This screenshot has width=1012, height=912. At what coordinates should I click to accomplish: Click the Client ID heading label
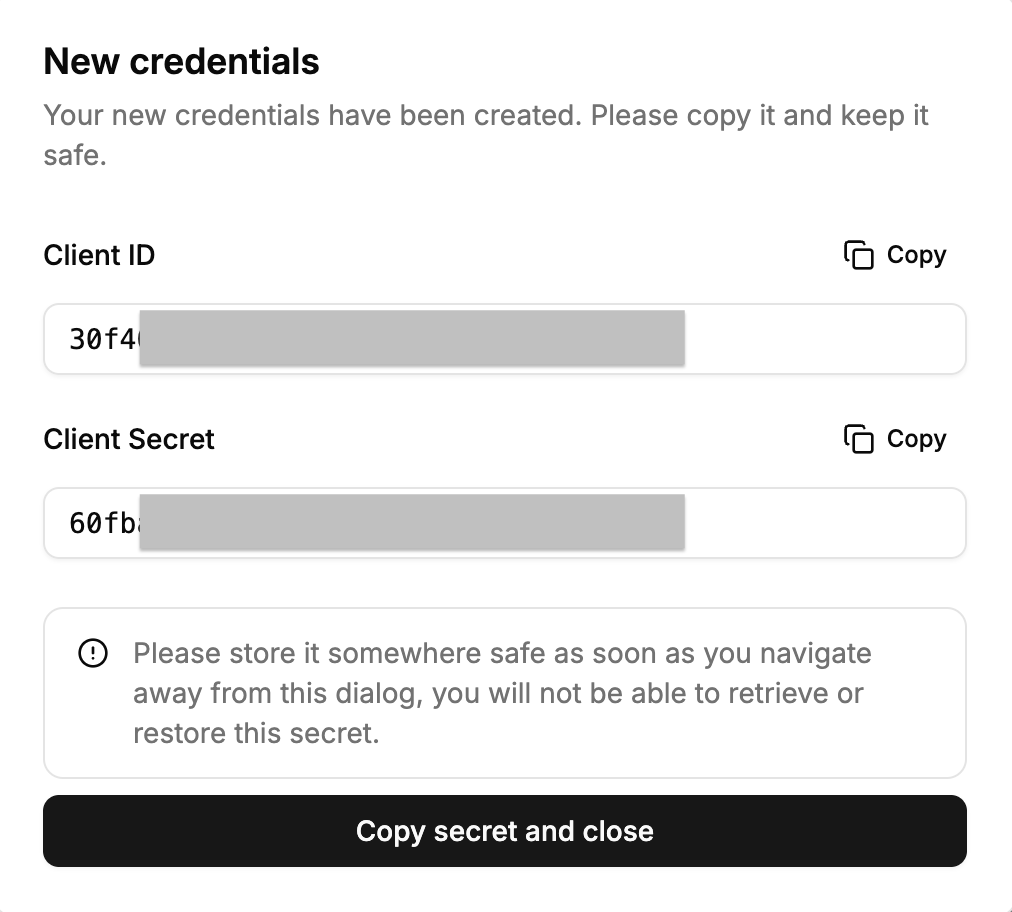pyautogui.click(x=99, y=255)
